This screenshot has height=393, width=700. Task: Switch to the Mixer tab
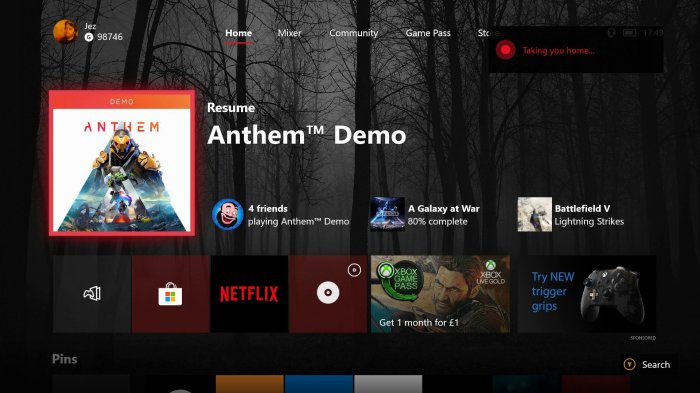pos(289,33)
